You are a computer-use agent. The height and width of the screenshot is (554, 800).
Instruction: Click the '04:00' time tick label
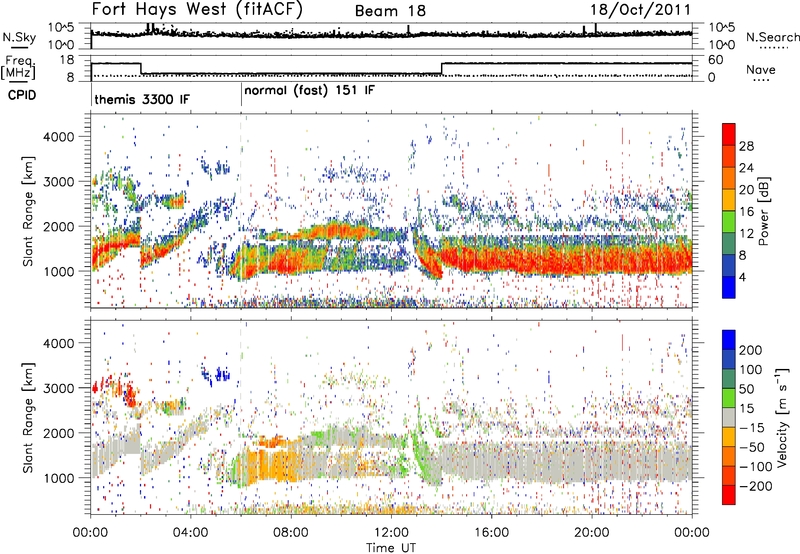[190, 533]
